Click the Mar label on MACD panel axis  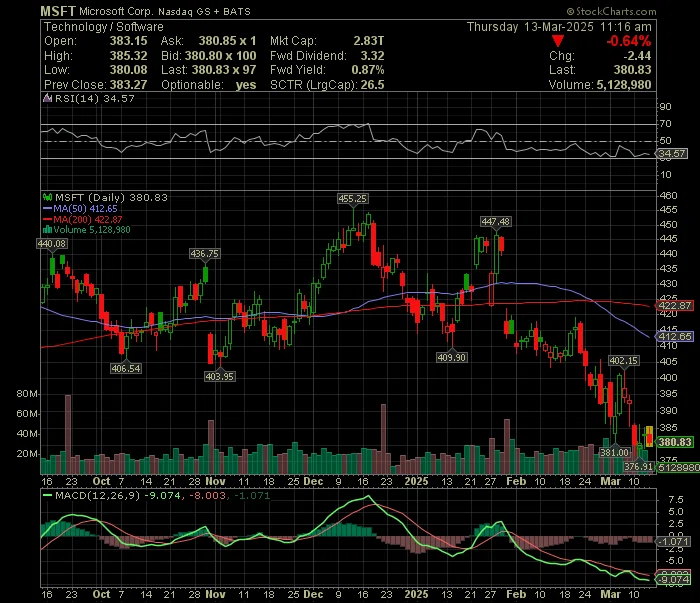coord(610,594)
